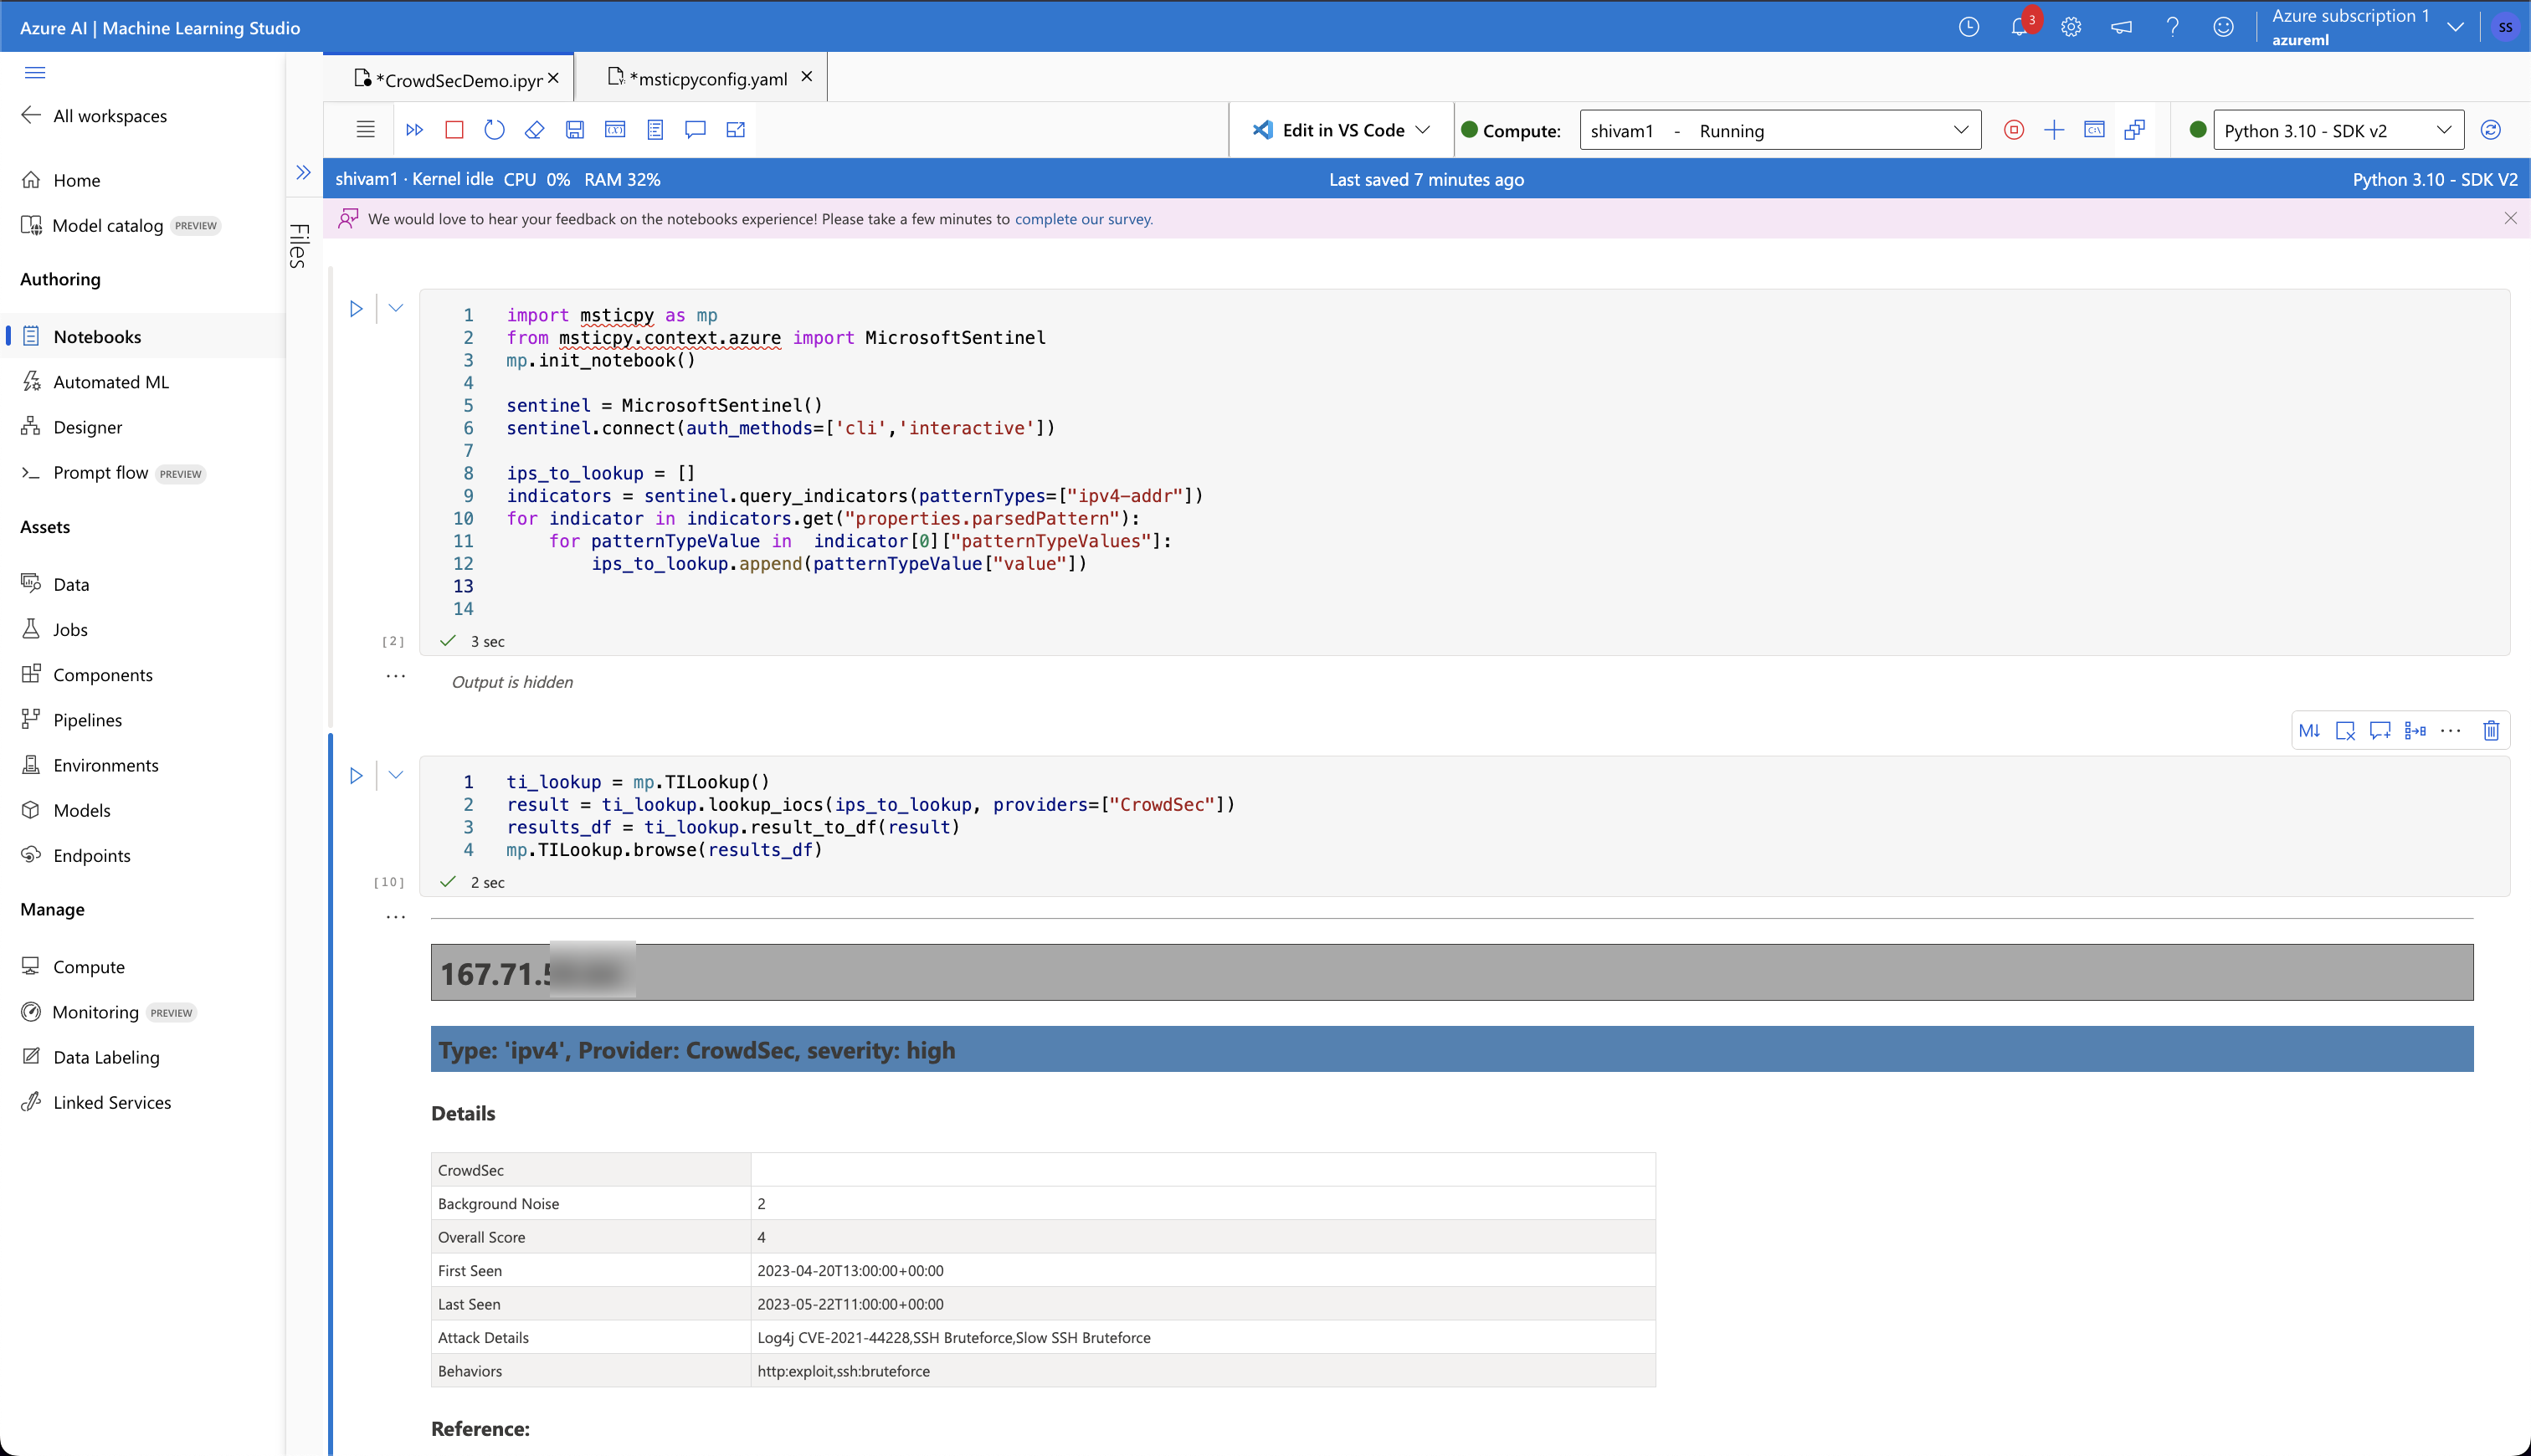Image resolution: width=2531 pixels, height=1456 pixels.
Task: Click the Add Cell below plus icon
Action: pyautogui.click(x=2055, y=131)
